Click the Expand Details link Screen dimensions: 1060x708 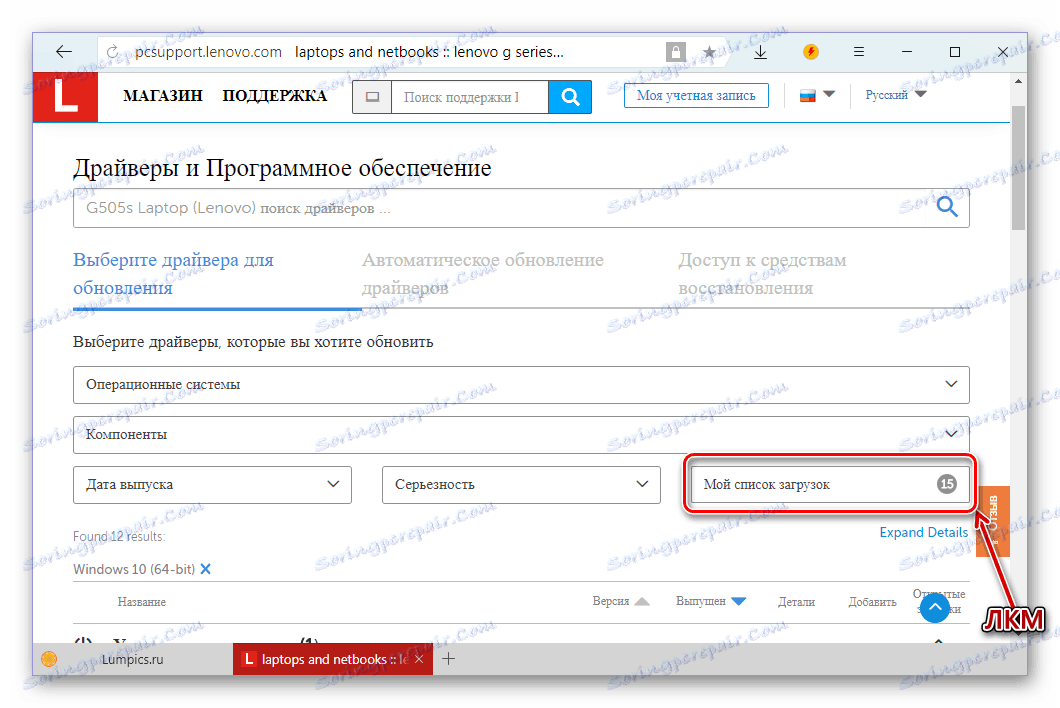coord(923,532)
